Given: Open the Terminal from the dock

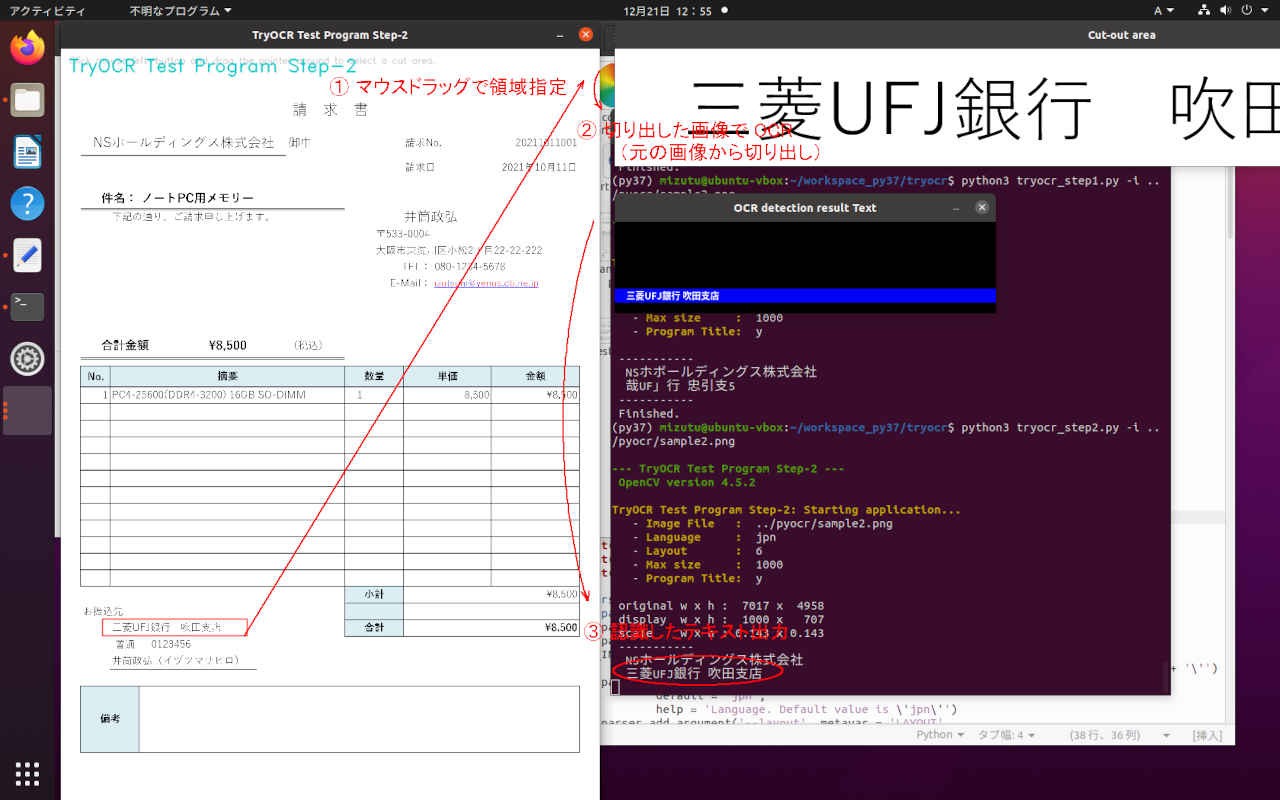Looking at the screenshot, I should click(x=27, y=306).
